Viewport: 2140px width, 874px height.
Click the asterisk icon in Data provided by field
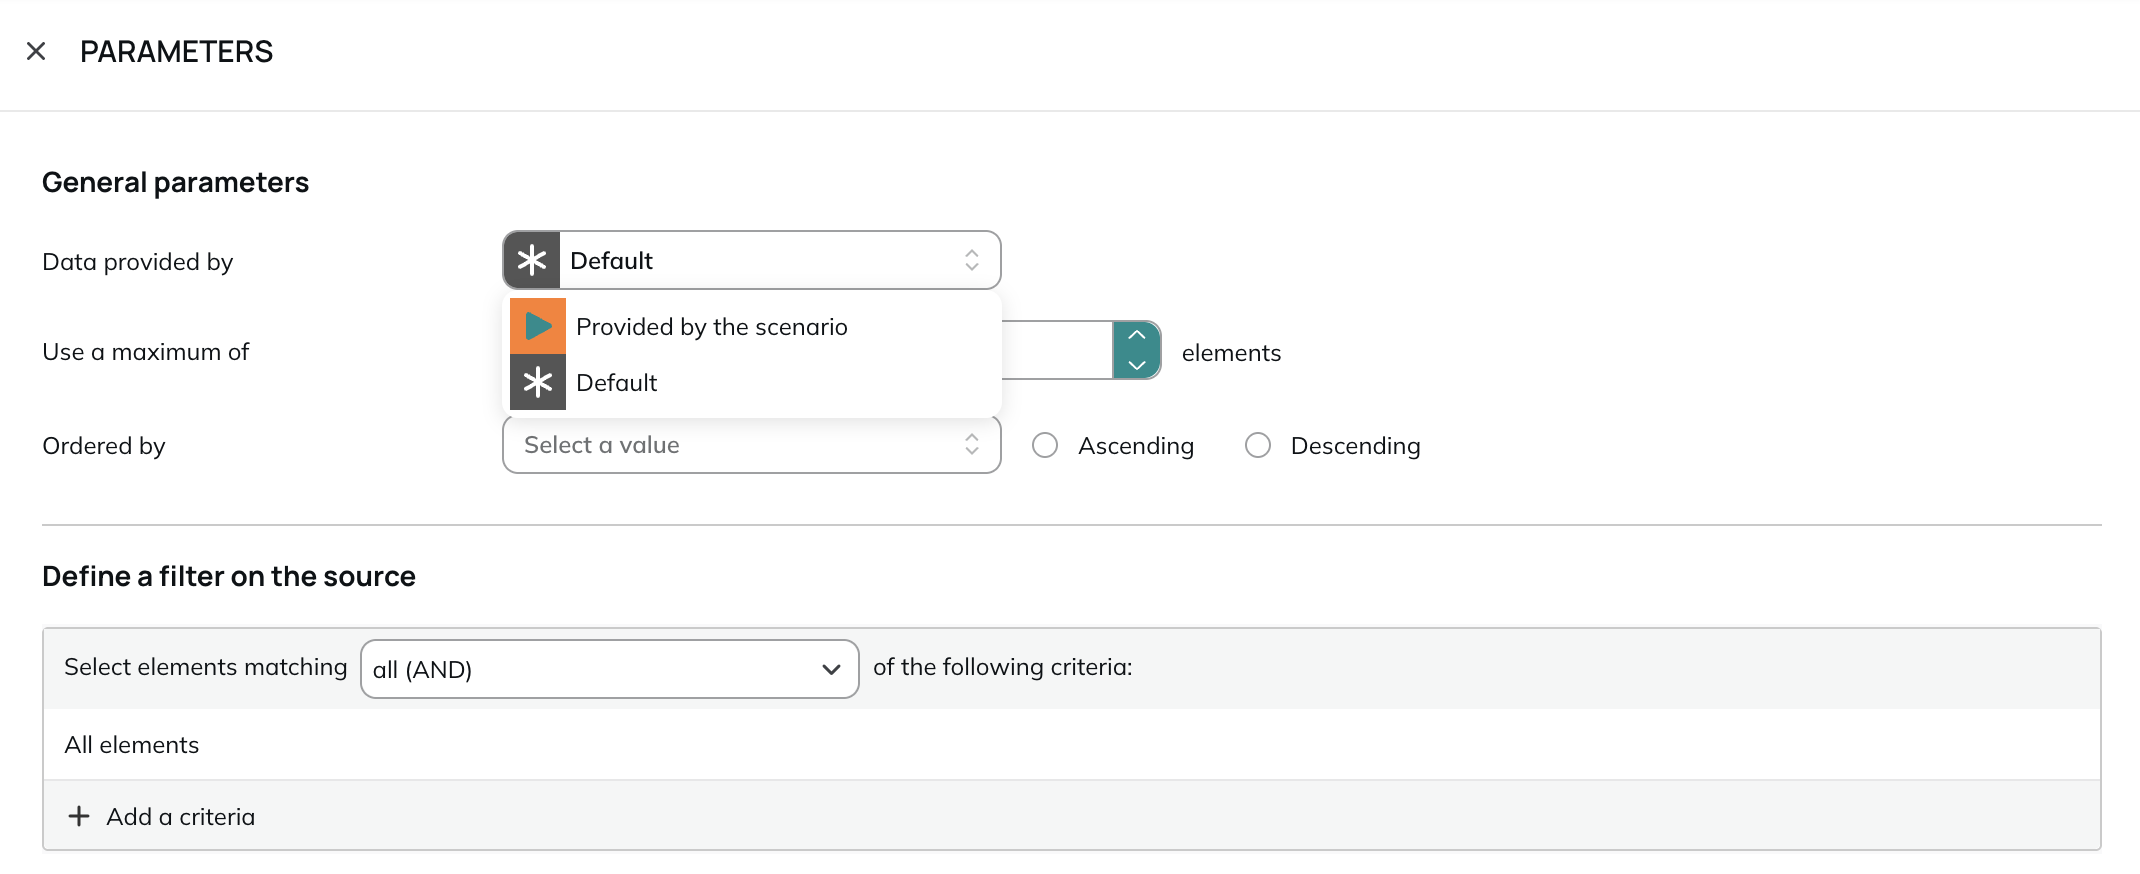click(x=532, y=261)
